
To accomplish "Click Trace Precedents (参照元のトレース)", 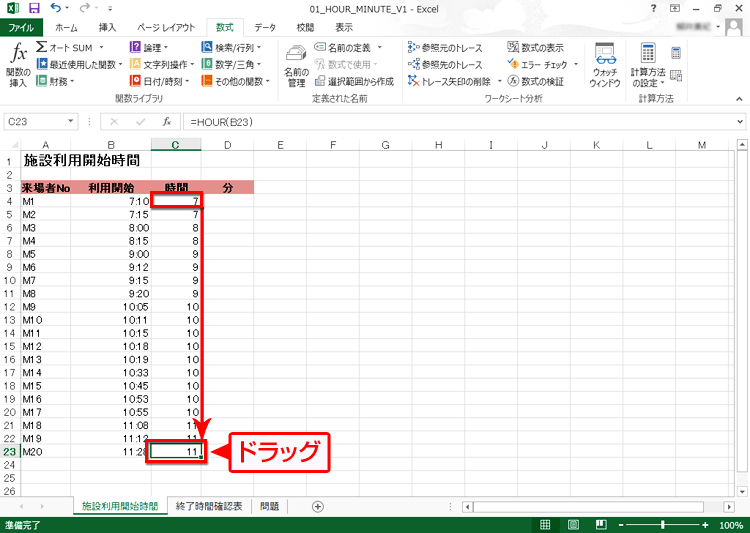I will (445, 47).
